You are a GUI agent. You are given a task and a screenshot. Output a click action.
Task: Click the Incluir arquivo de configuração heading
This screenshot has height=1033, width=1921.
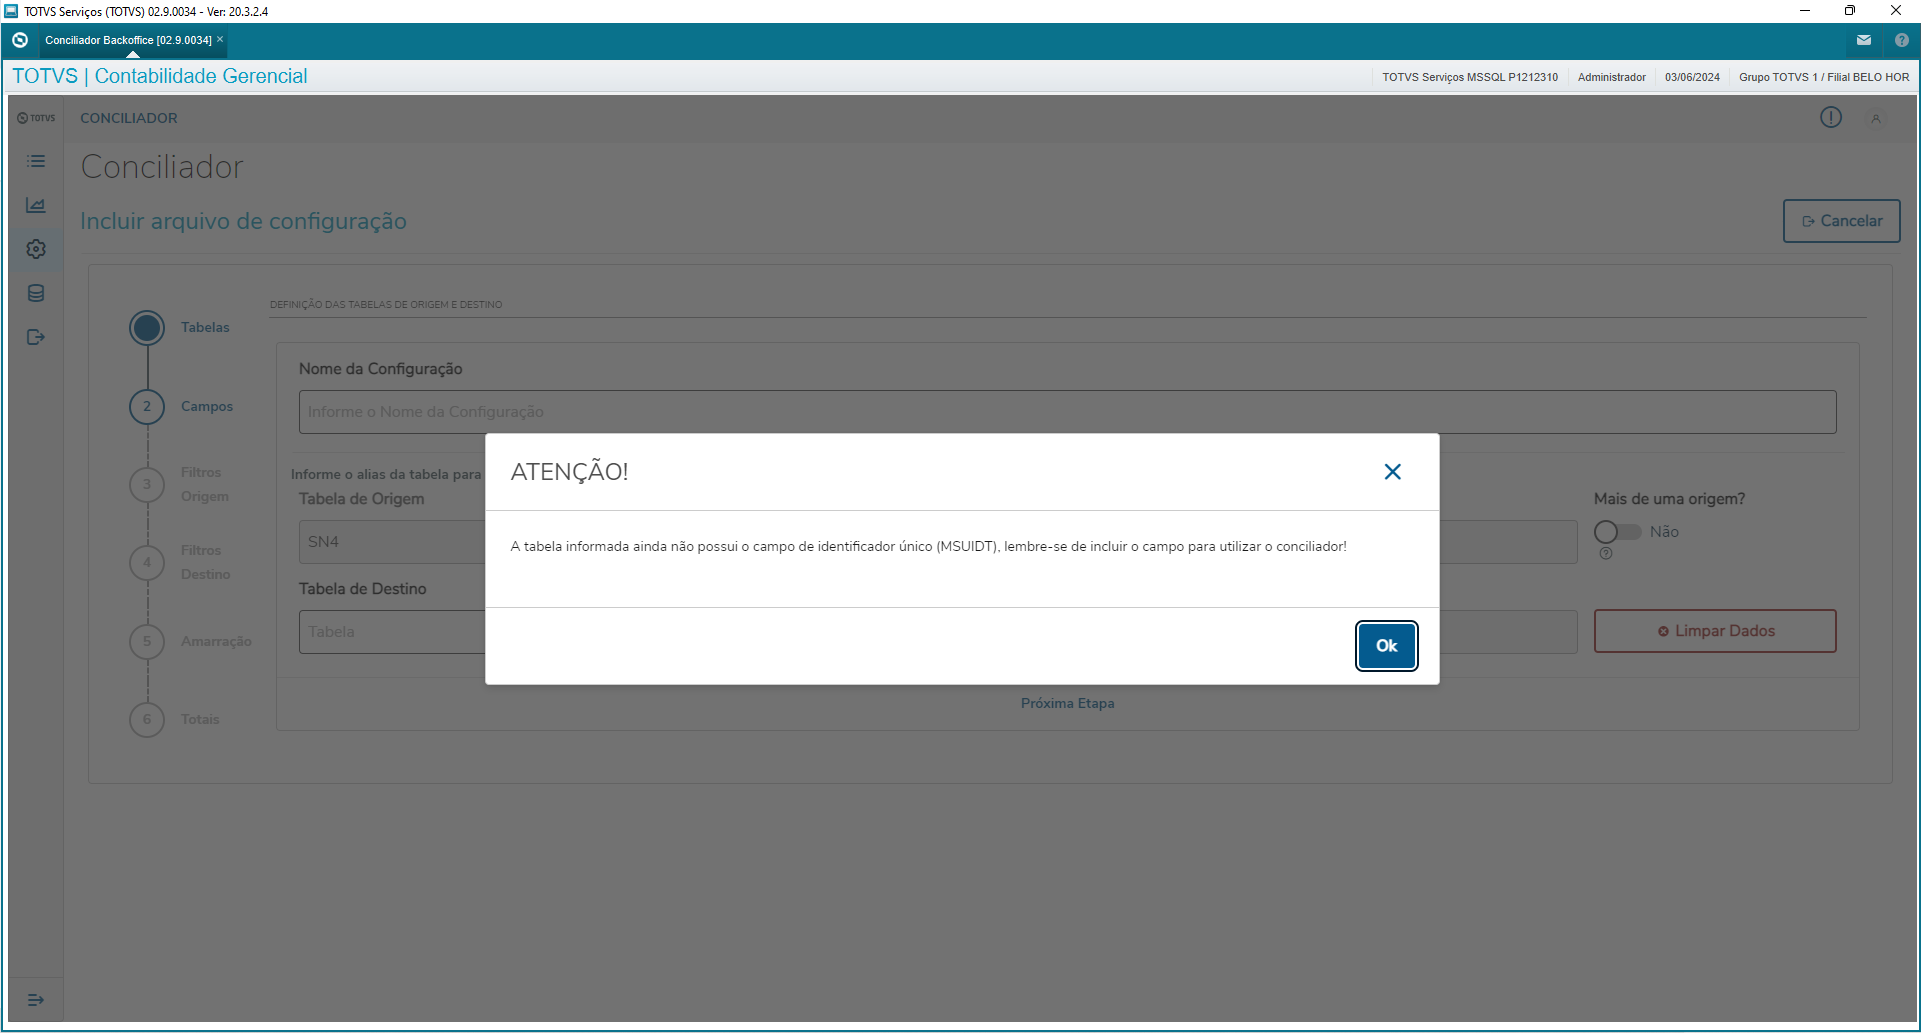(x=243, y=221)
